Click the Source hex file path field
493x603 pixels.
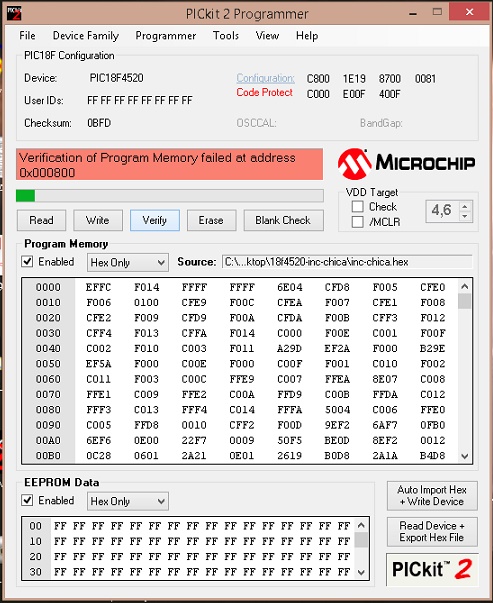pos(347,262)
